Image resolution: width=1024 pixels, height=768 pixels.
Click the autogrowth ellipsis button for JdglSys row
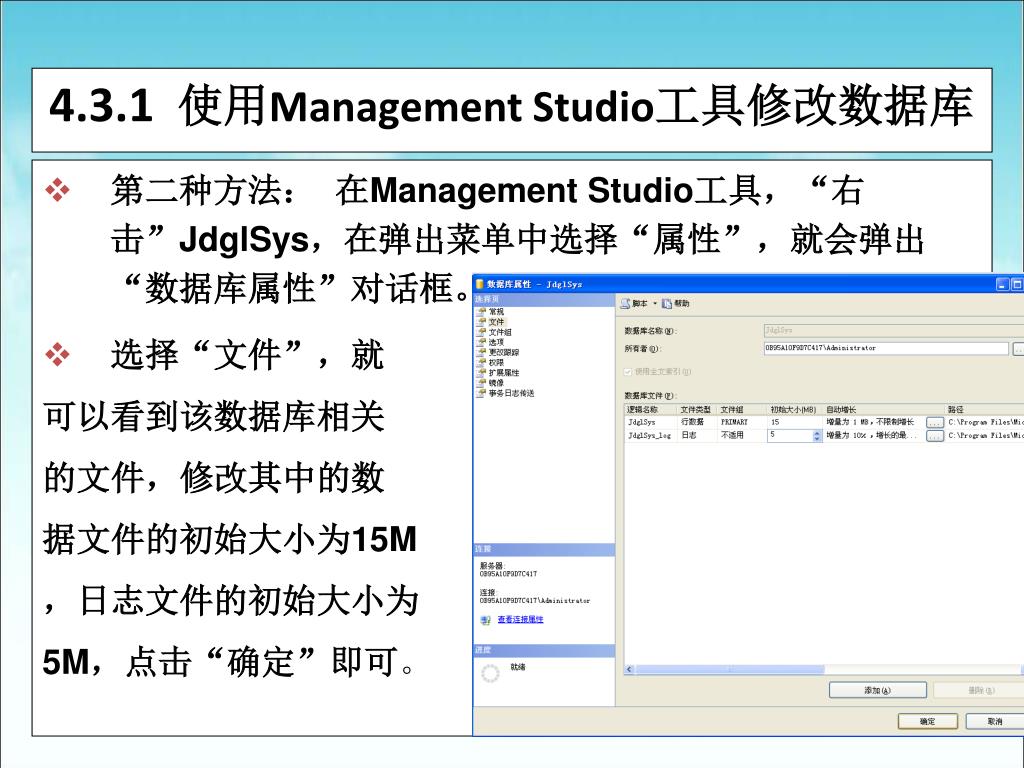pos(935,423)
